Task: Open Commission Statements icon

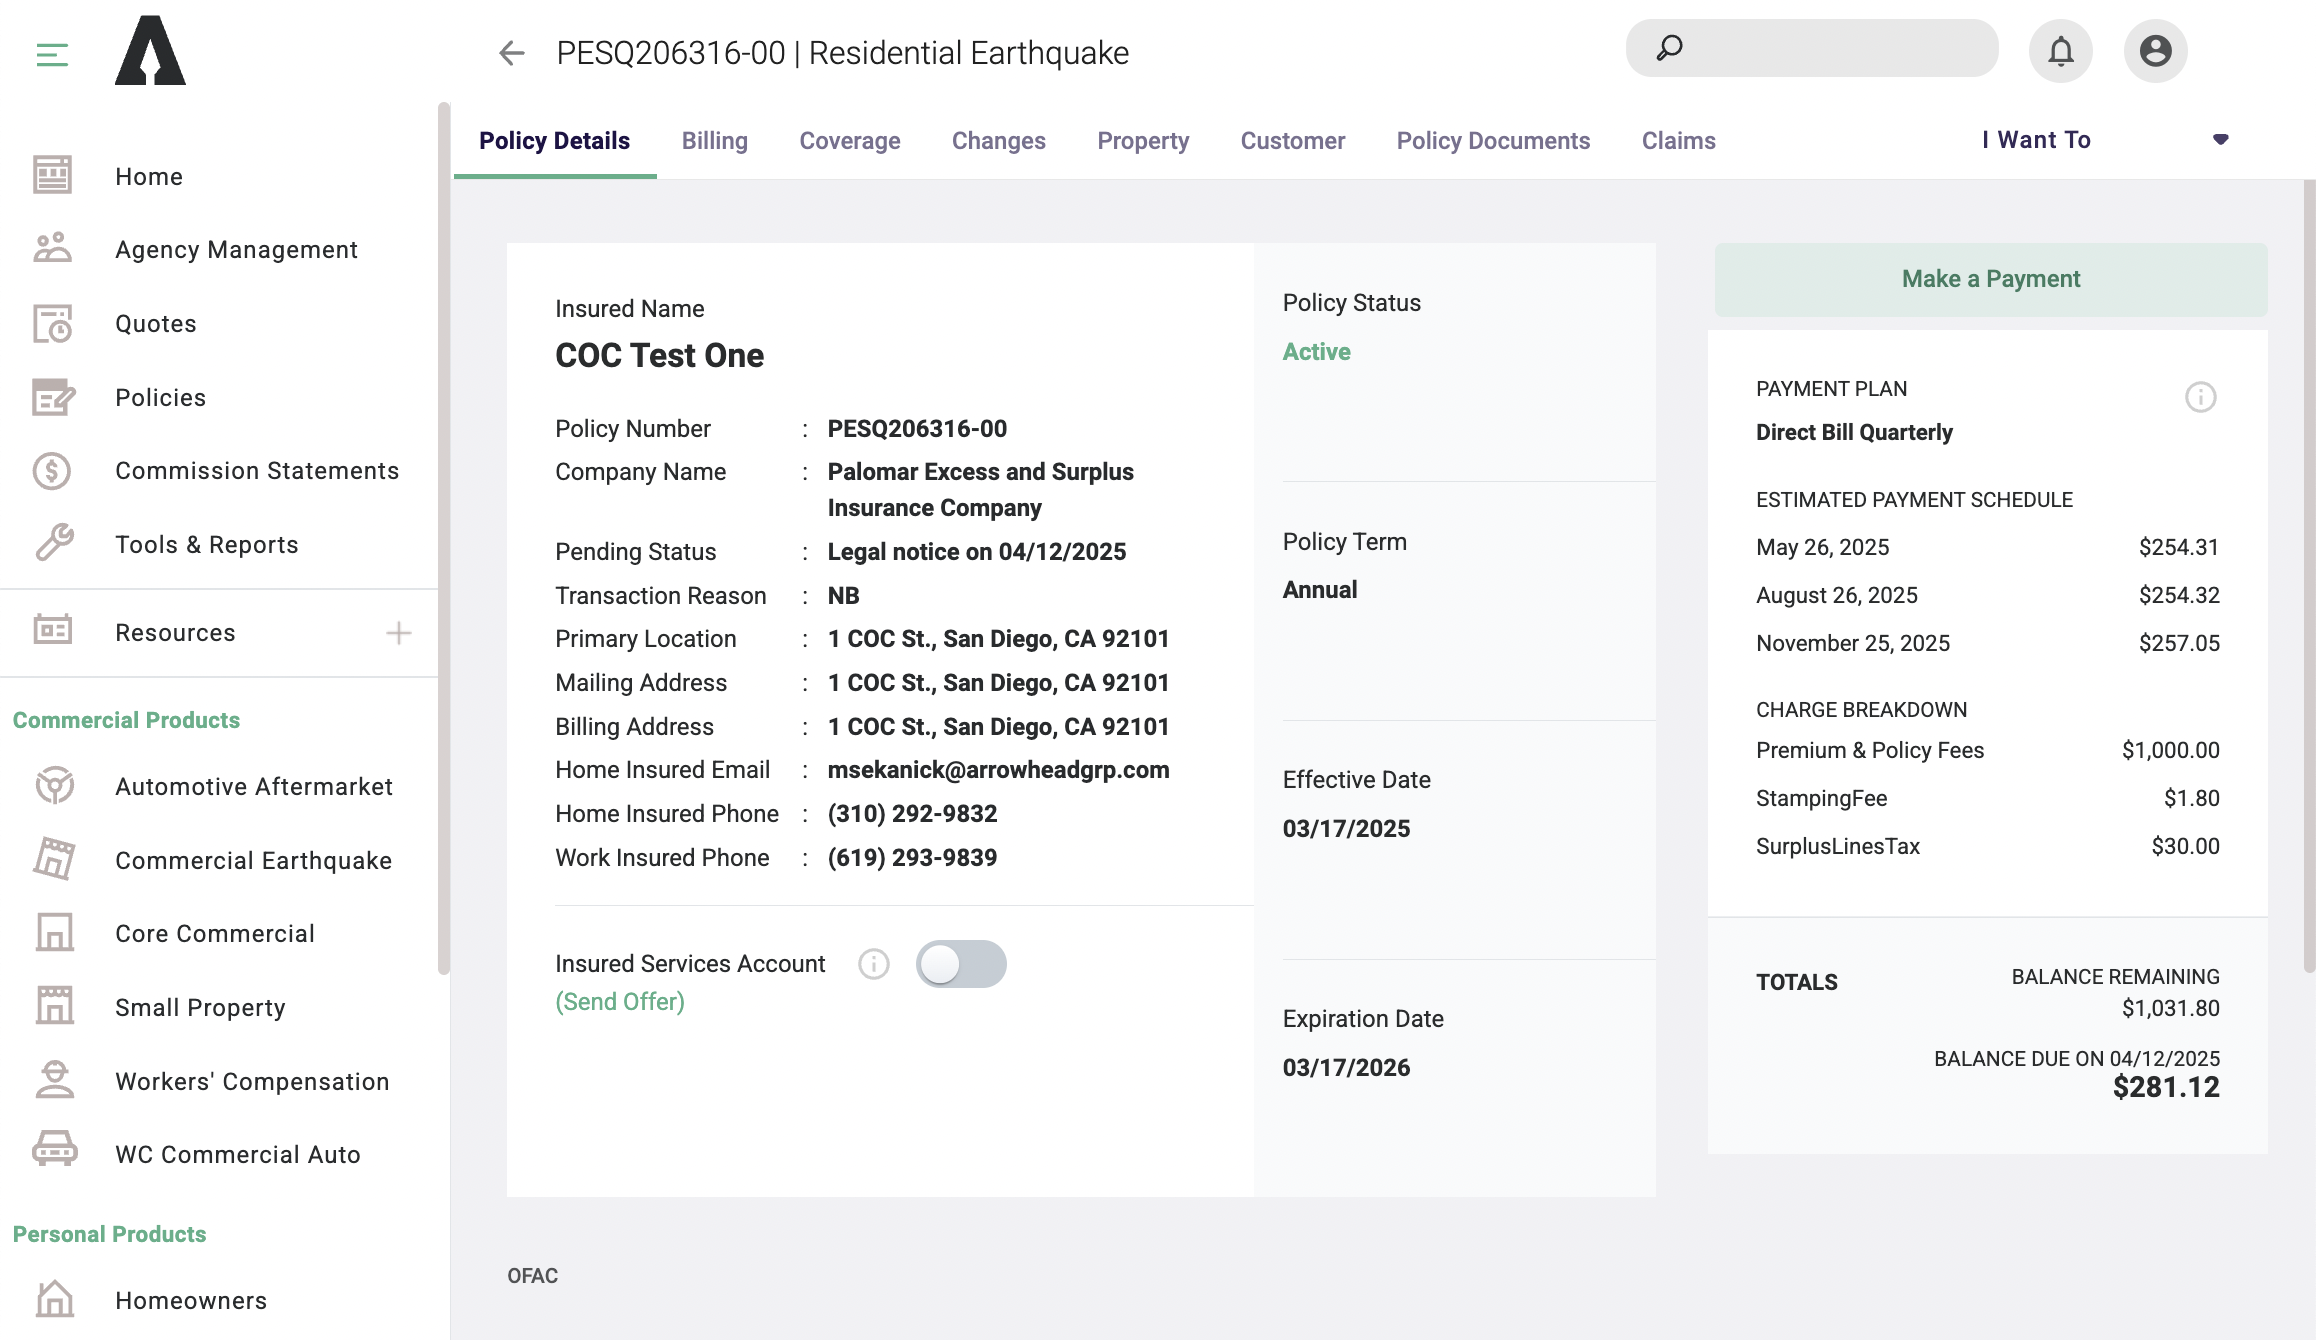Action: [51, 470]
